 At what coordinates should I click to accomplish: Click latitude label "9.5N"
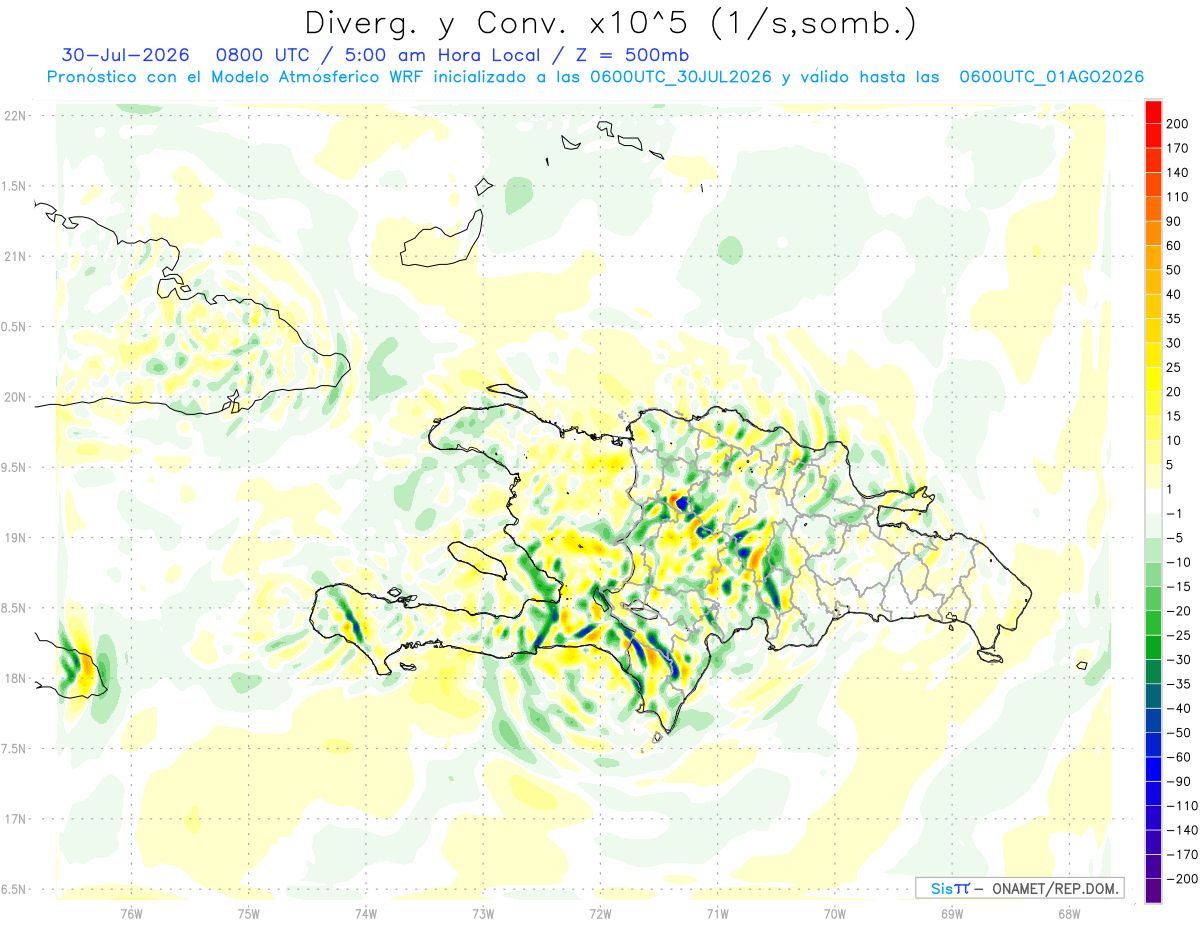click(x=15, y=467)
